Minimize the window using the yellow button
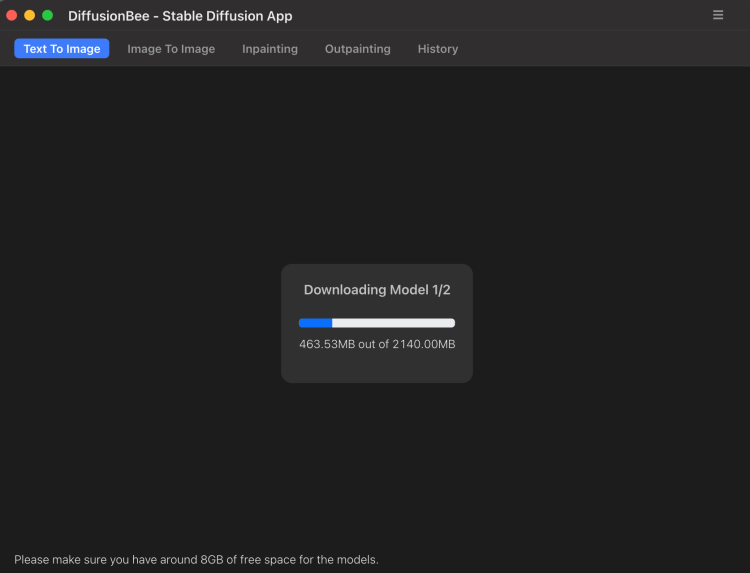Screen dimensions: 750x573 (x=30, y=15)
